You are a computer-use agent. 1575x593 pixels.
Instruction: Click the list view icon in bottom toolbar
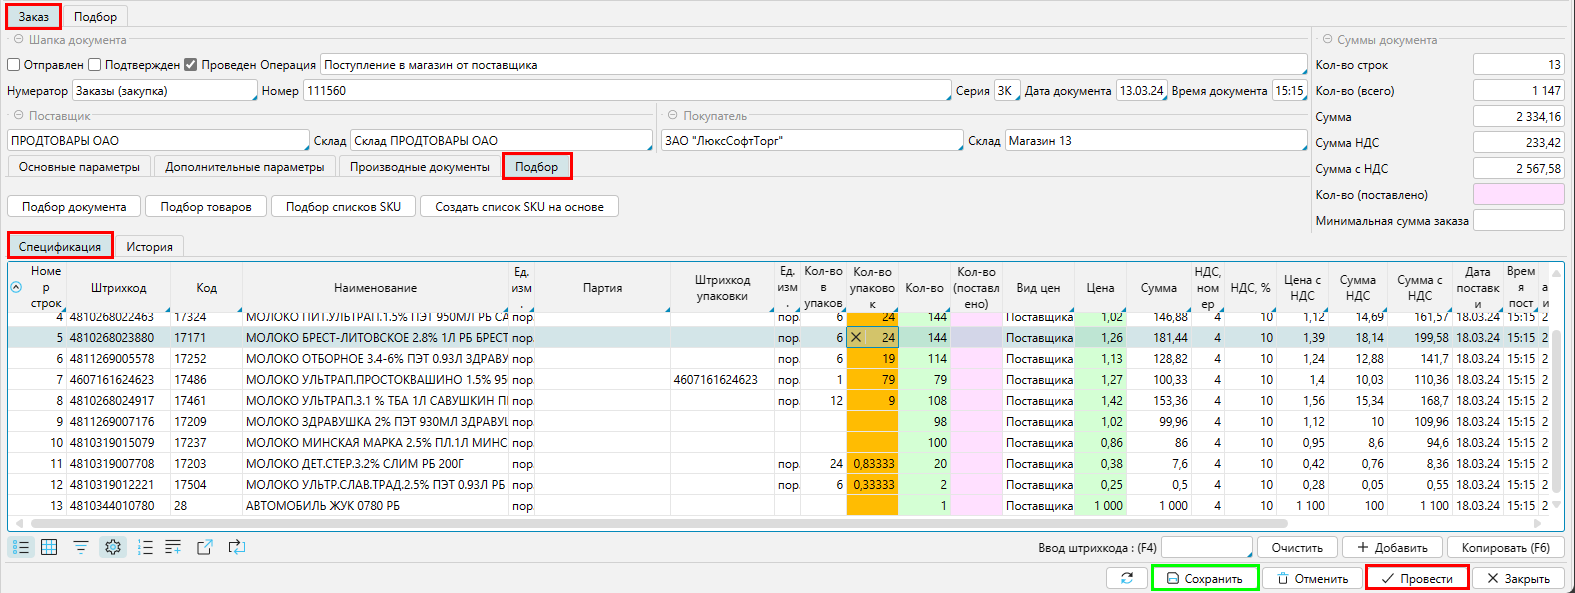pos(21,547)
